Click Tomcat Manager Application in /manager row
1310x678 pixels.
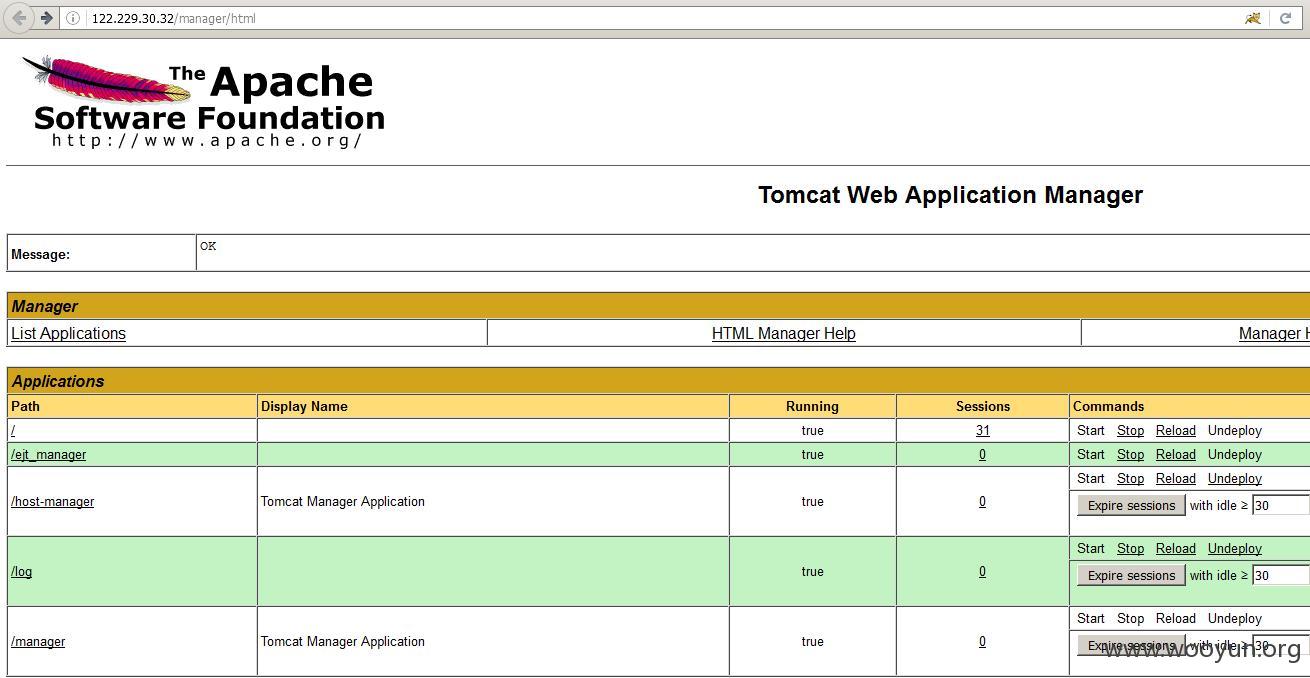click(x=343, y=641)
